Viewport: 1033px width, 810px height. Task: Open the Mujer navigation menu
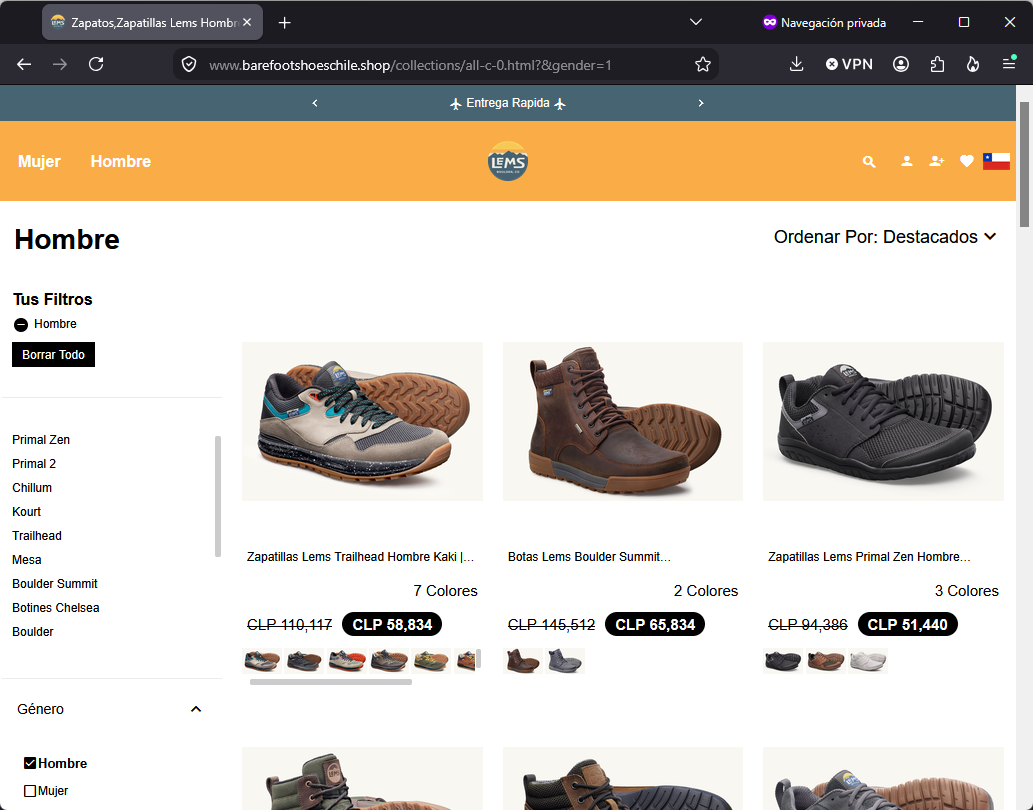click(40, 161)
